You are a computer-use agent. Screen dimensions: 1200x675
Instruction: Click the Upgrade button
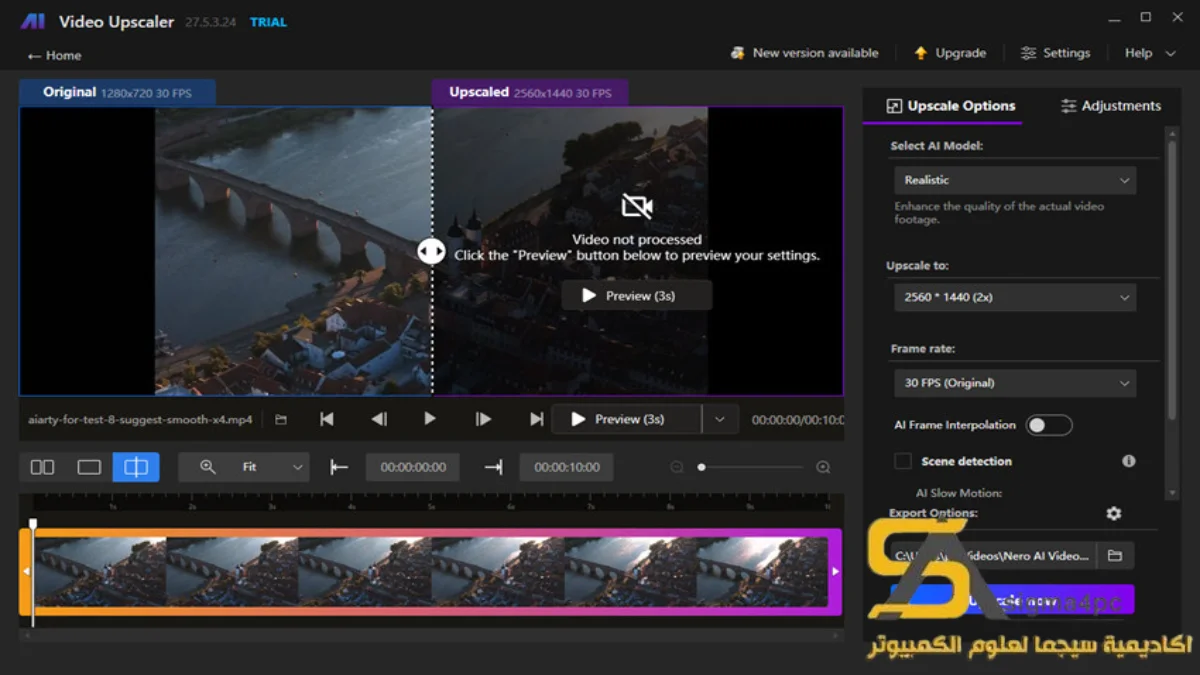point(950,53)
